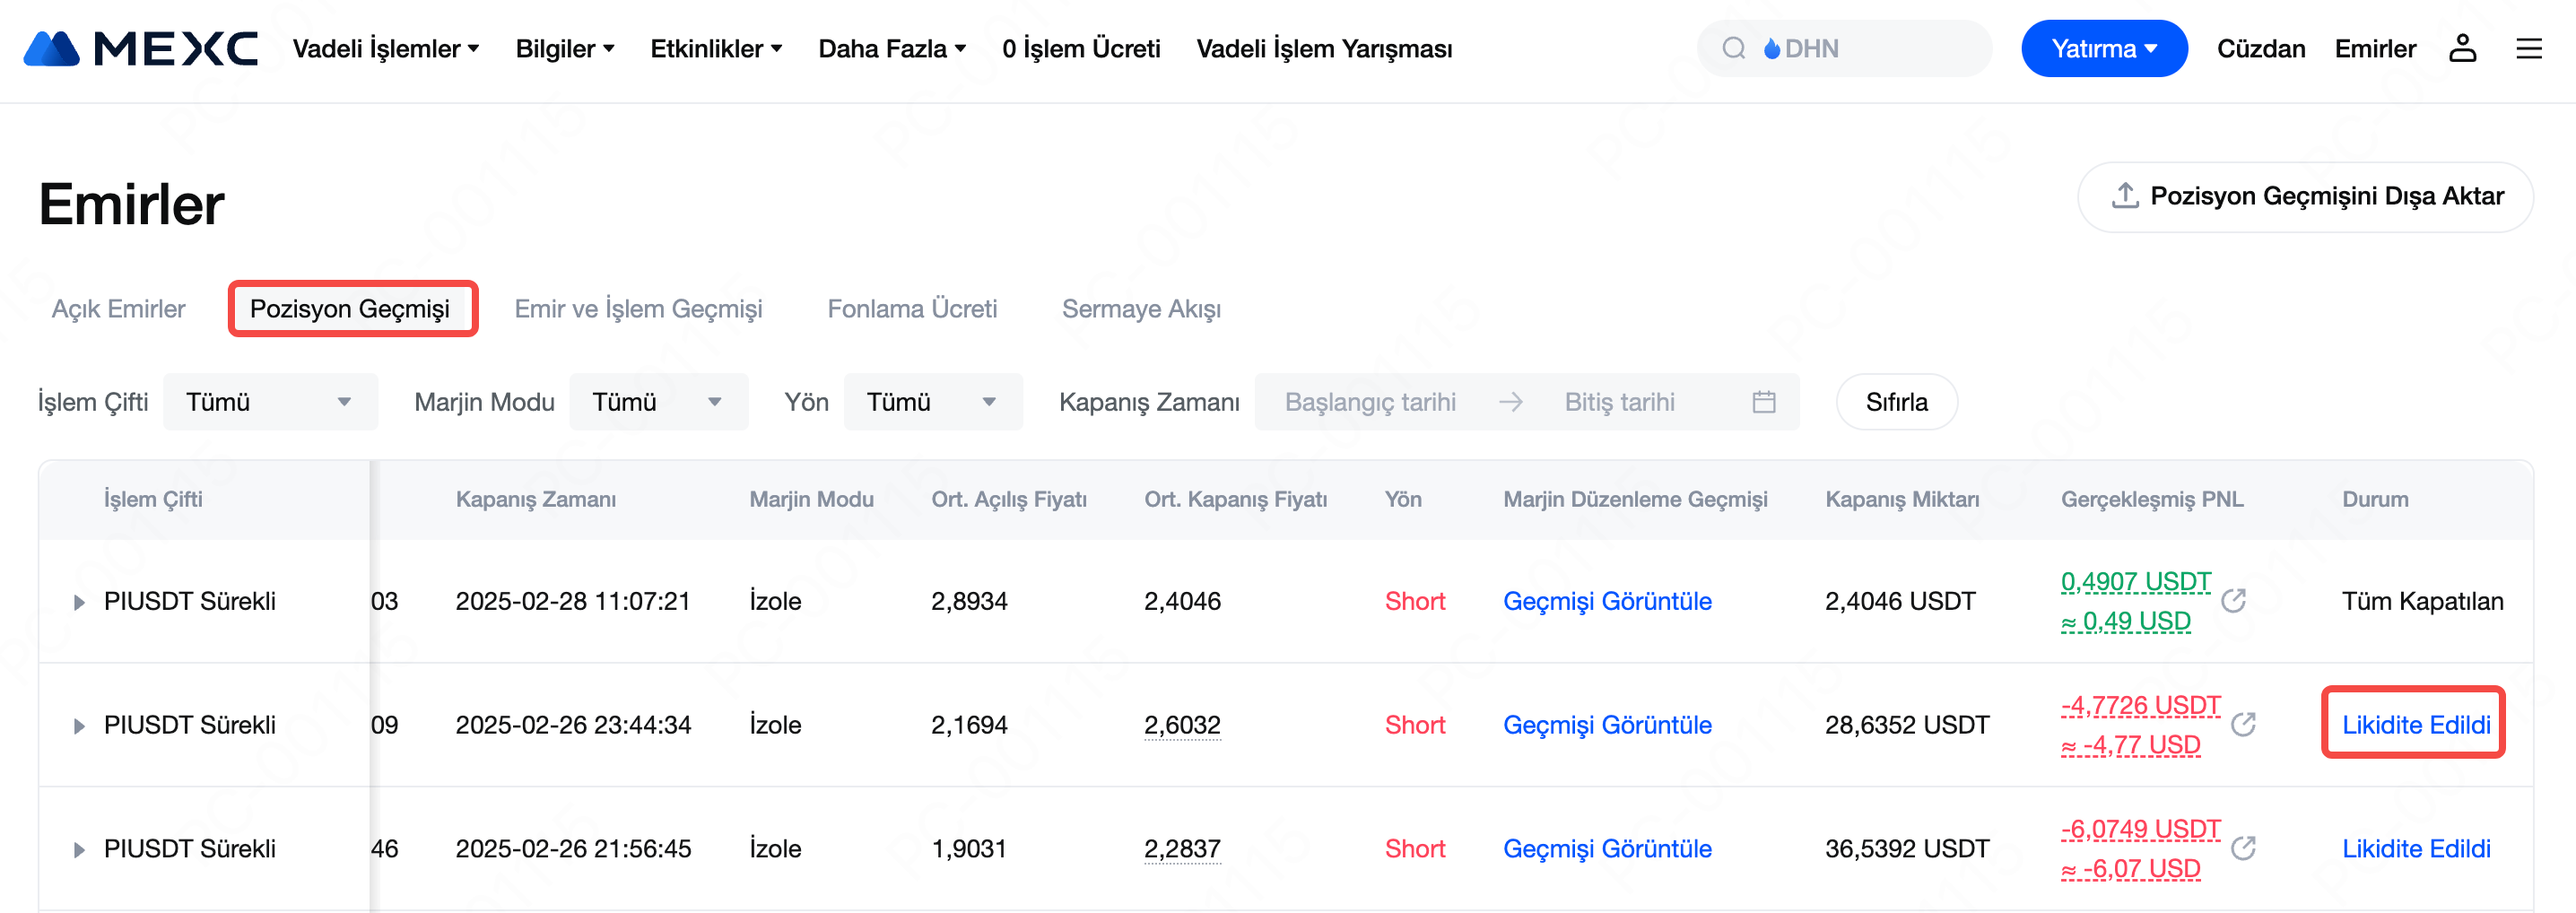Open the Yatırma dropdown button
This screenshot has height=913, width=2576.
[x=2104, y=48]
